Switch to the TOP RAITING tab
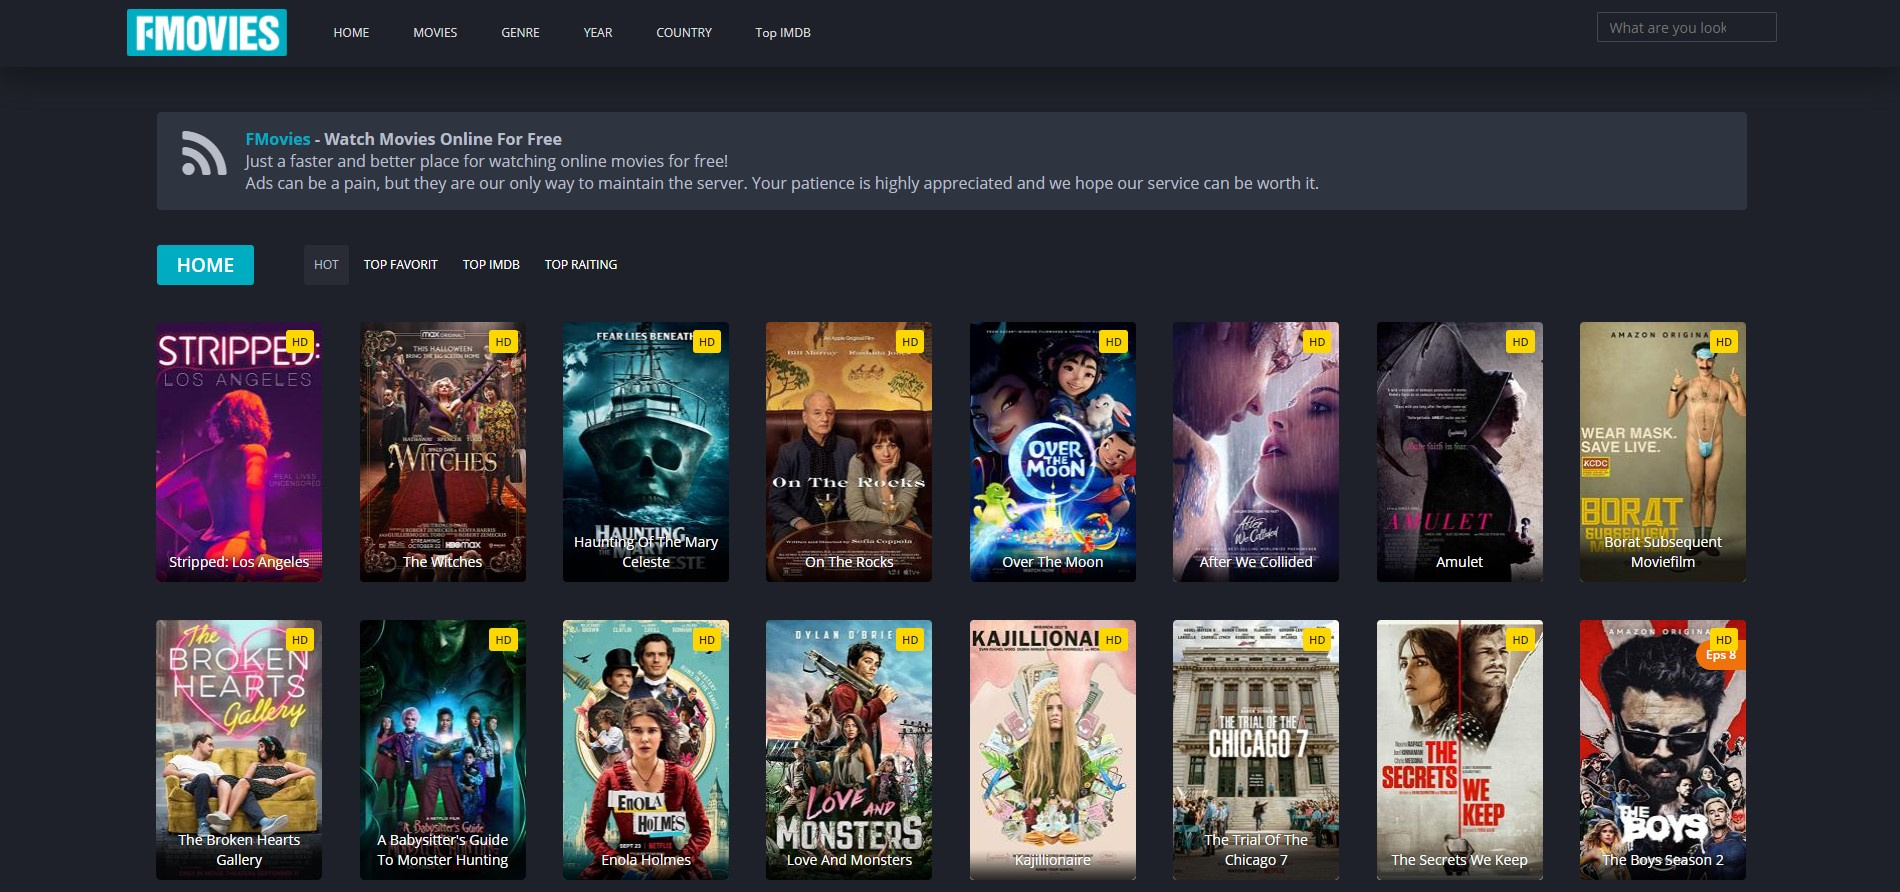 click(581, 265)
